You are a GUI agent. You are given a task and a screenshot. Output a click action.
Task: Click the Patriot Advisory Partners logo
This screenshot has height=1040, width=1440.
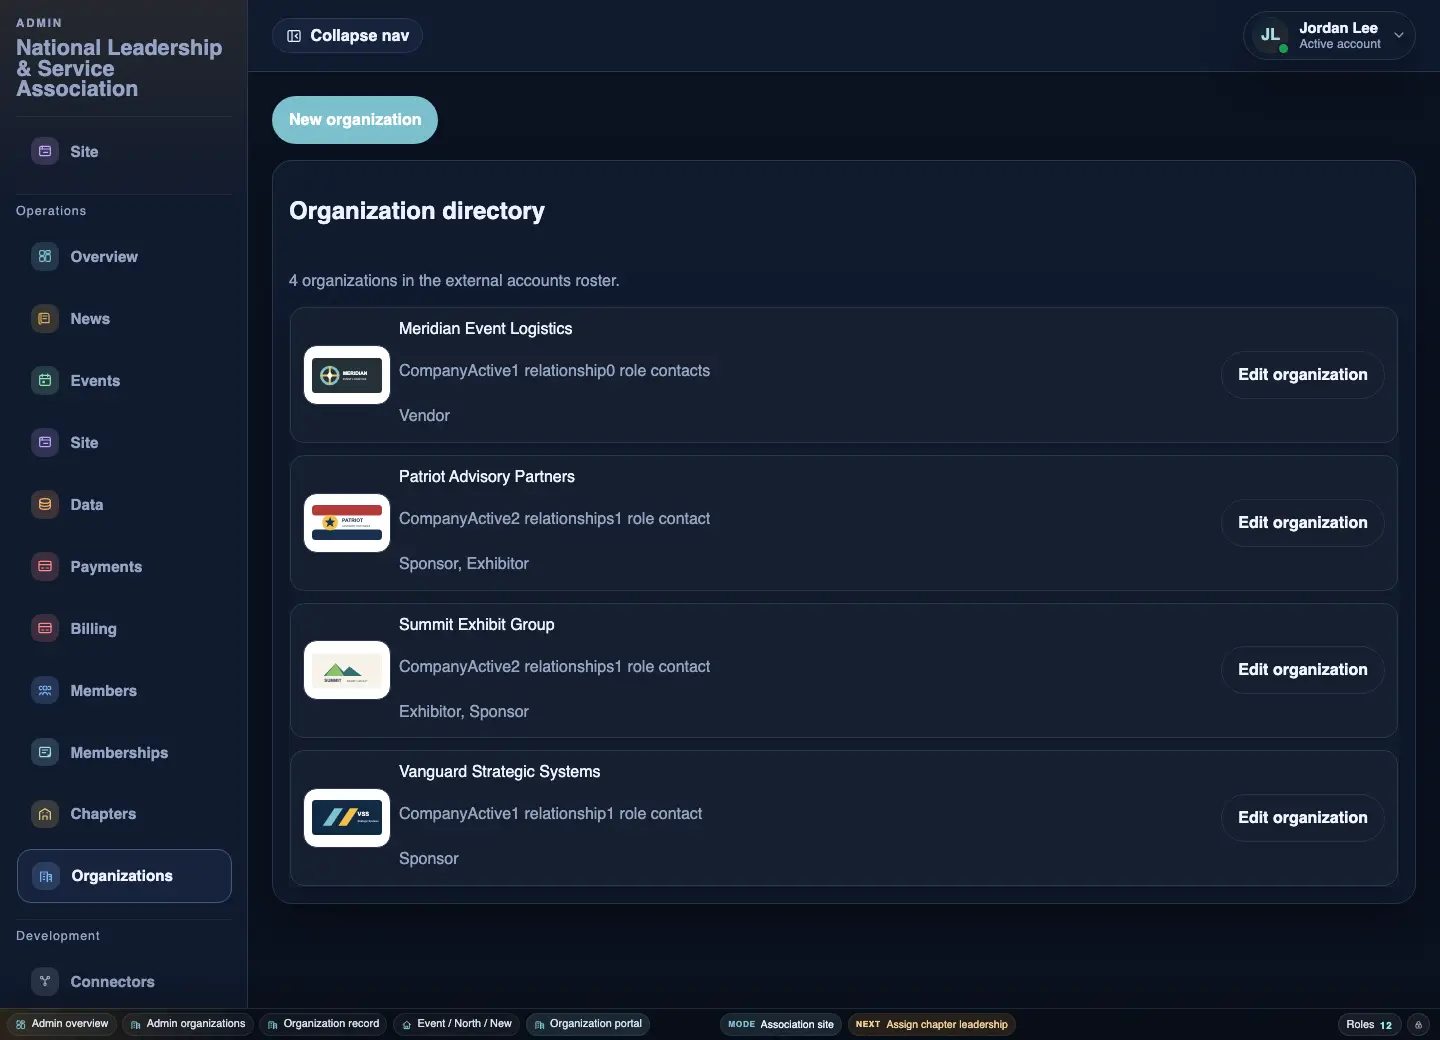click(347, 523)
